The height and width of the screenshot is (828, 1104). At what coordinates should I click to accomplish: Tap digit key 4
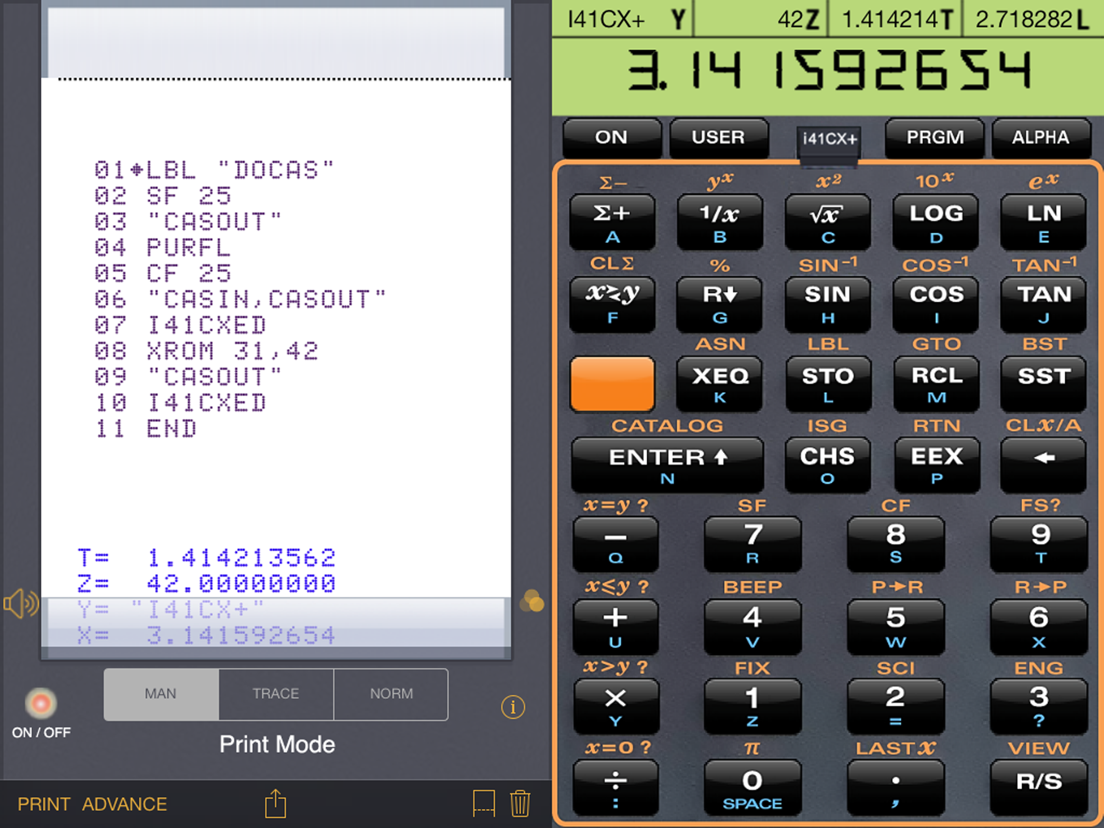pos(753,625)
